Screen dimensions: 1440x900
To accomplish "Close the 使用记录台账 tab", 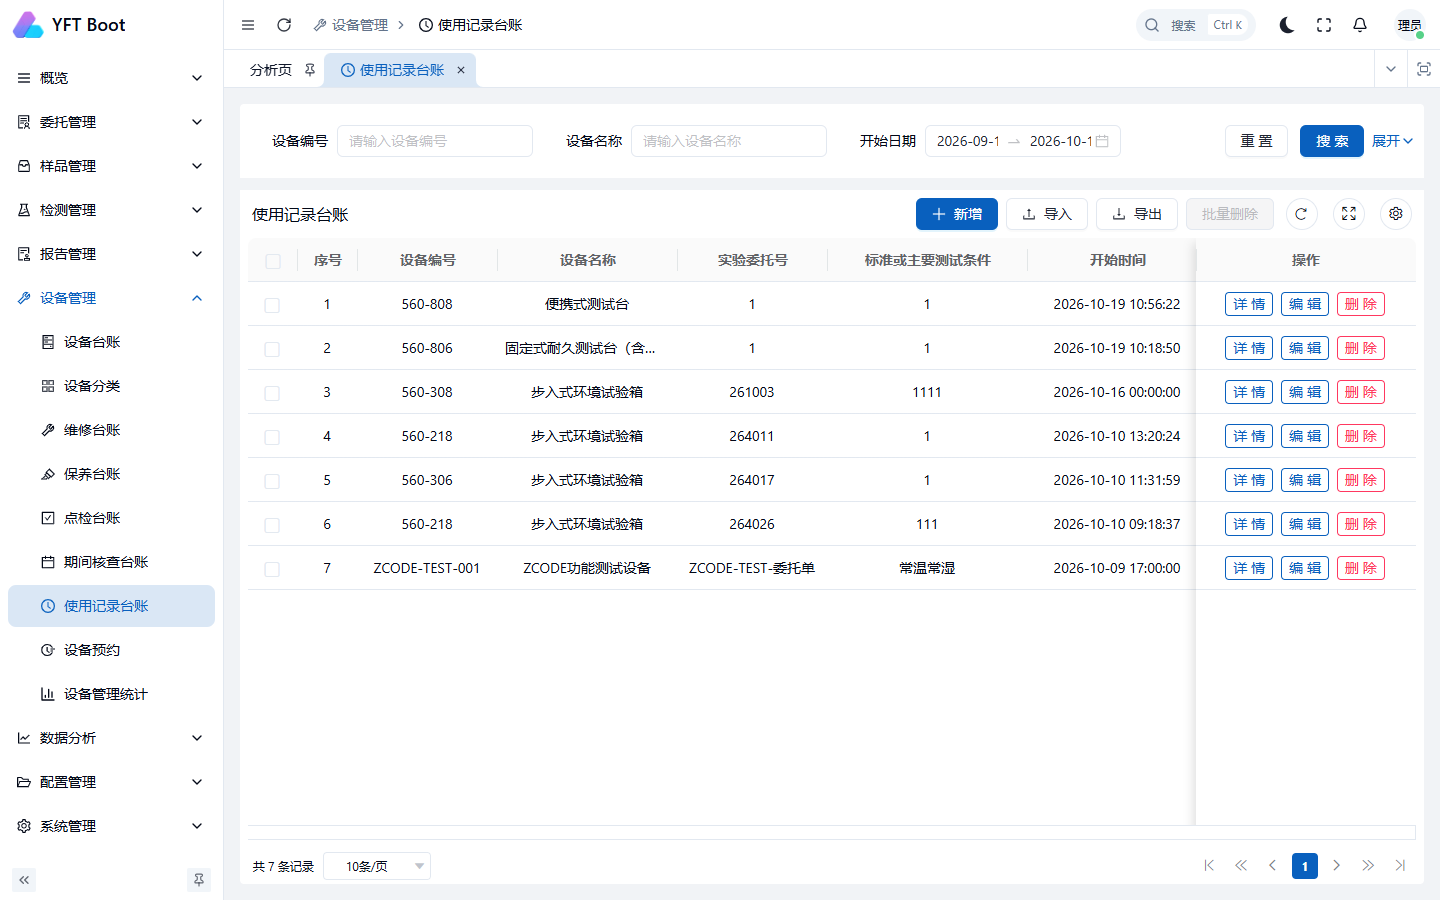I will [x=461, y=70].
